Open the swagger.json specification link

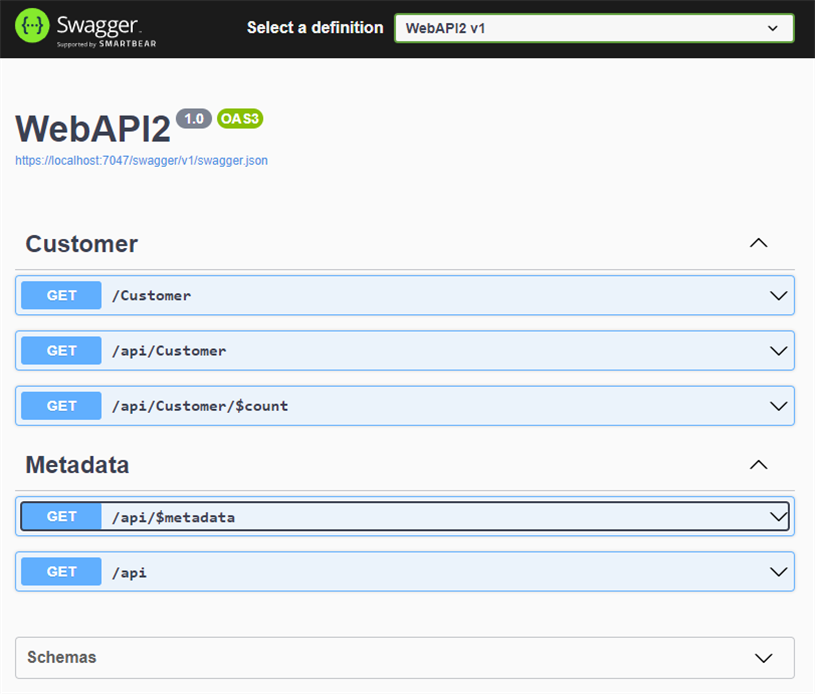pos(141,160)
